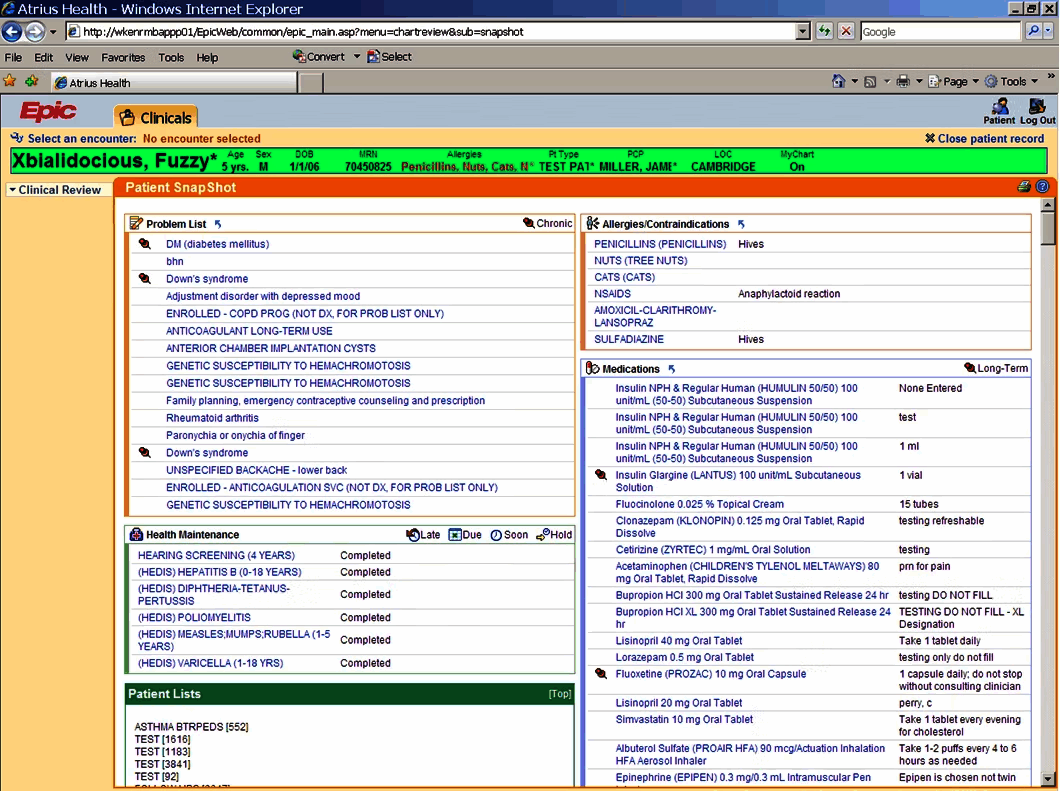Click the Problem List section icon

pyautogui.click(x=136, y=224)
